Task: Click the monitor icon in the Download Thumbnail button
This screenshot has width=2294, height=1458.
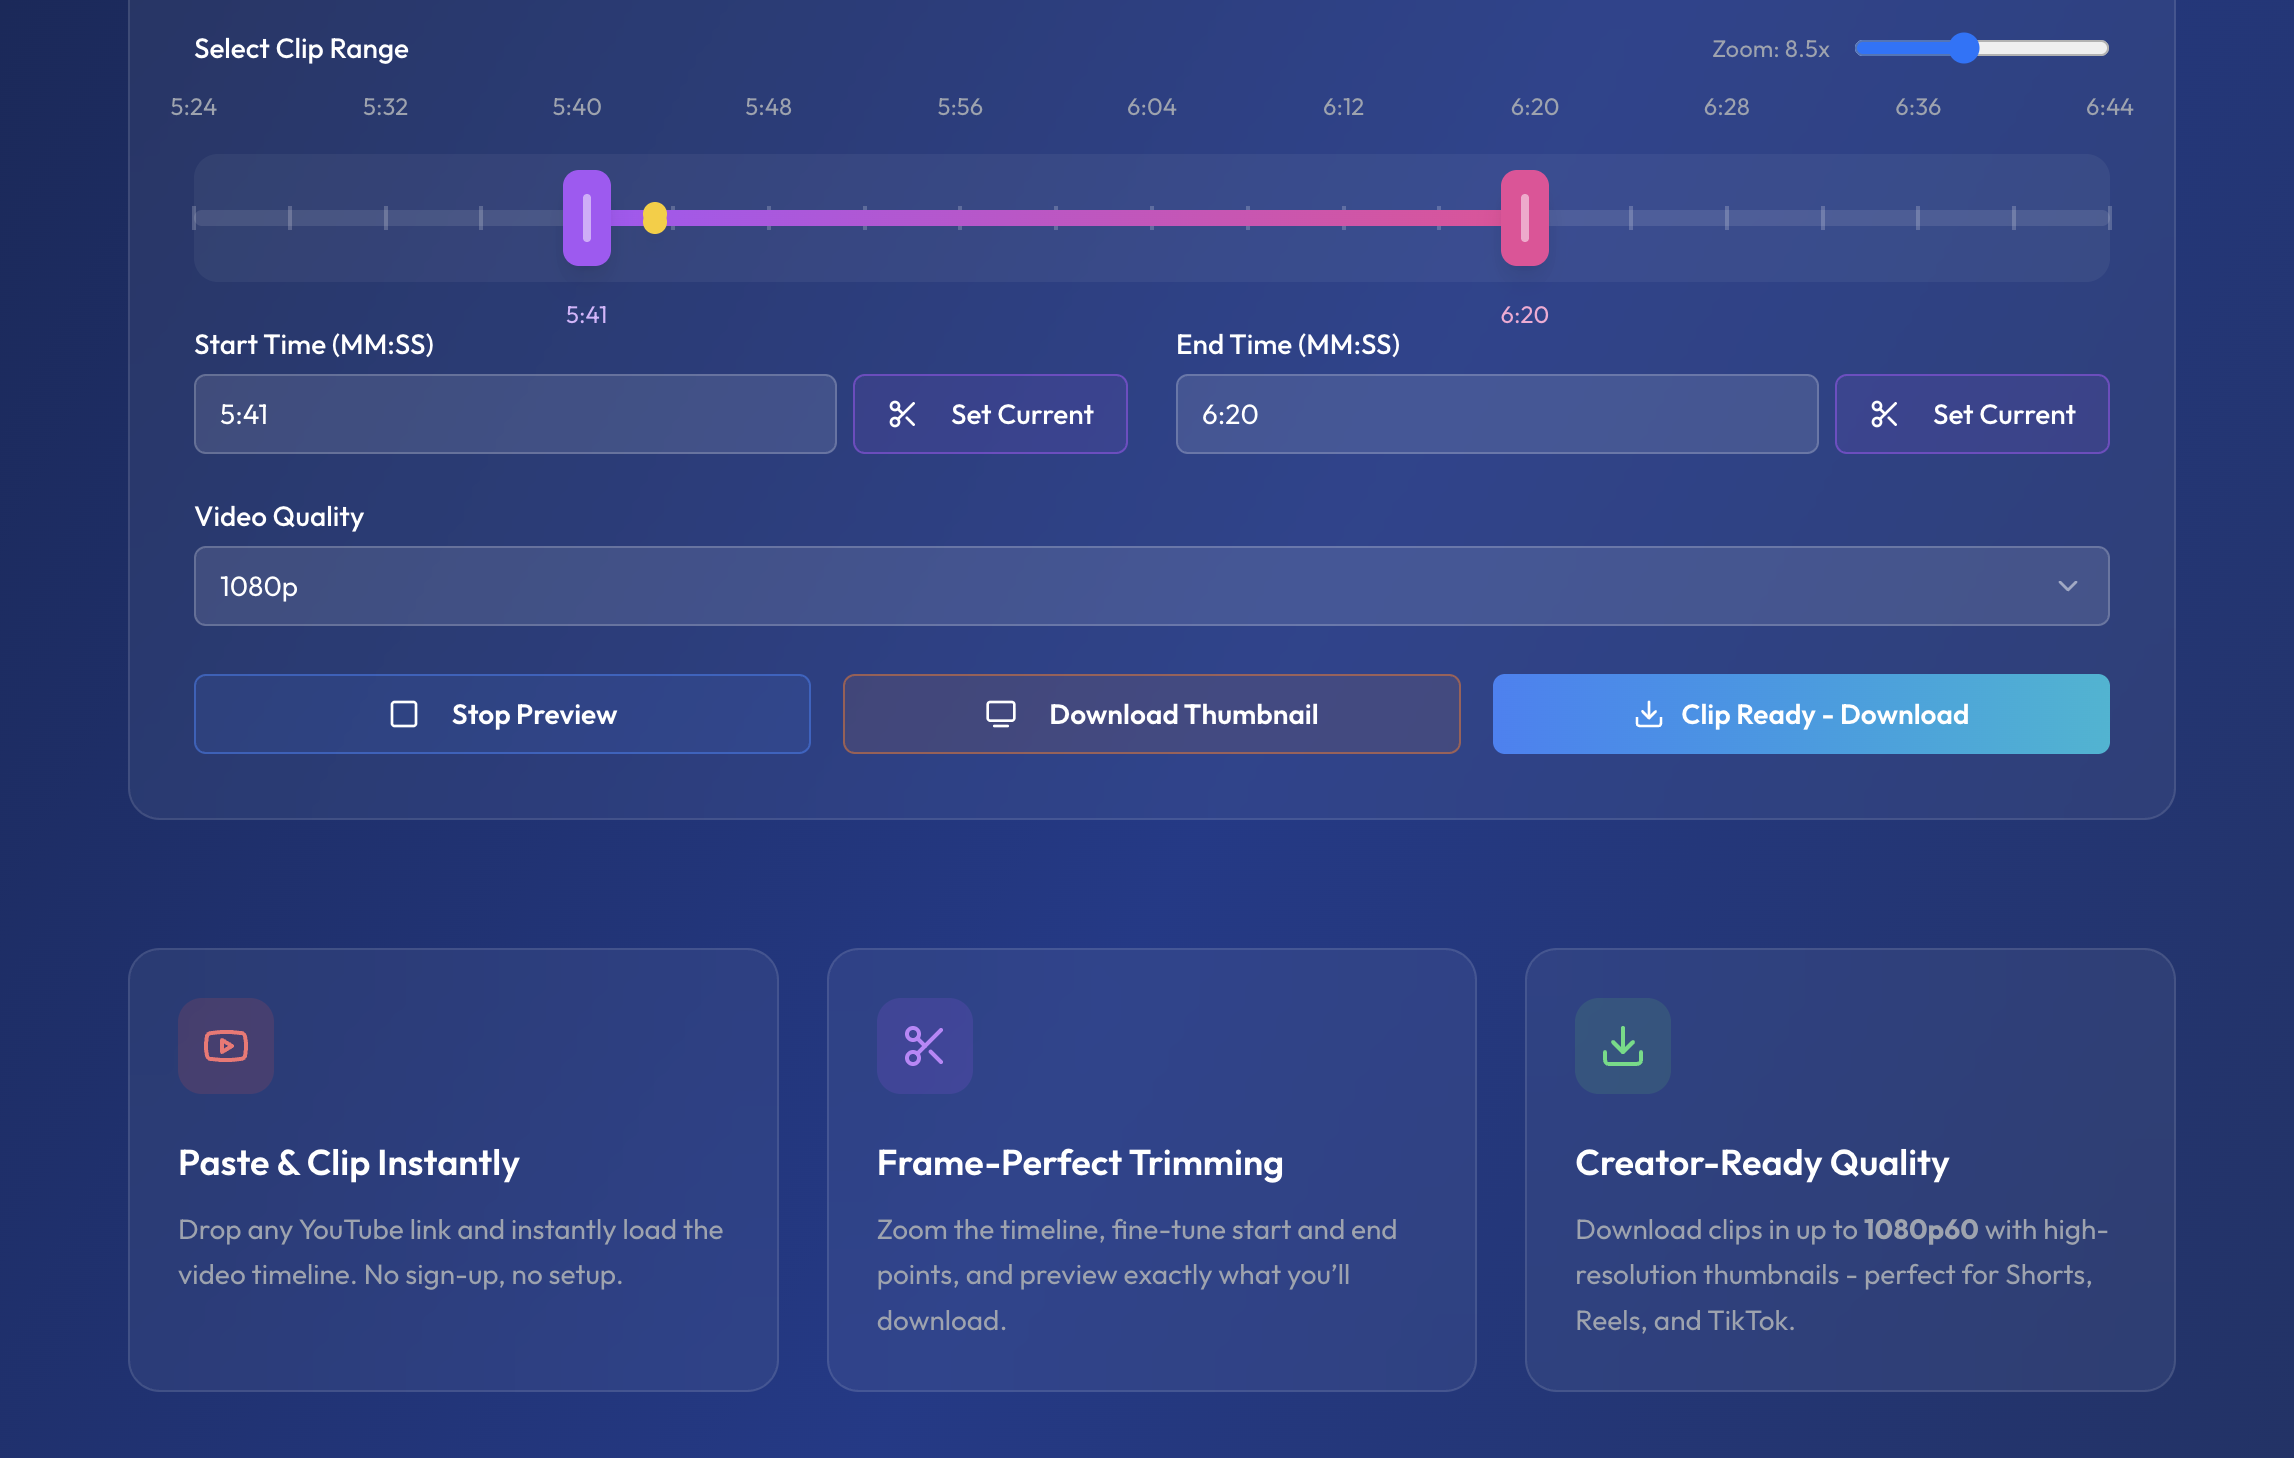Action: click(999, 714)
